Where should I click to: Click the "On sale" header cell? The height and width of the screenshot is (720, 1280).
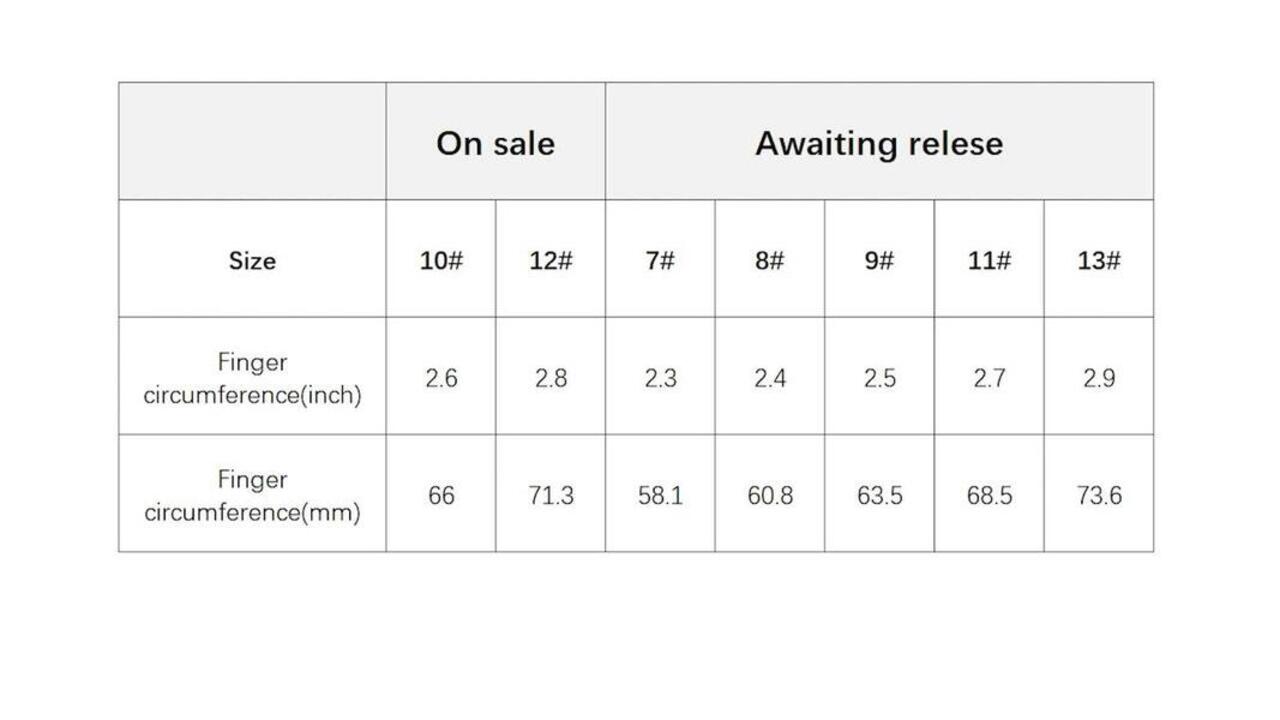[495, 142]
